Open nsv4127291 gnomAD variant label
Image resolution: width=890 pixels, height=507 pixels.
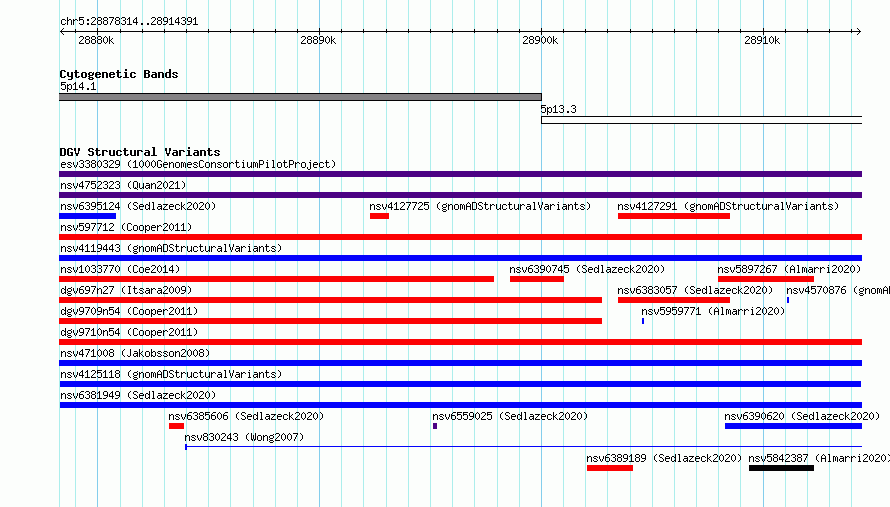click(728, 206)
